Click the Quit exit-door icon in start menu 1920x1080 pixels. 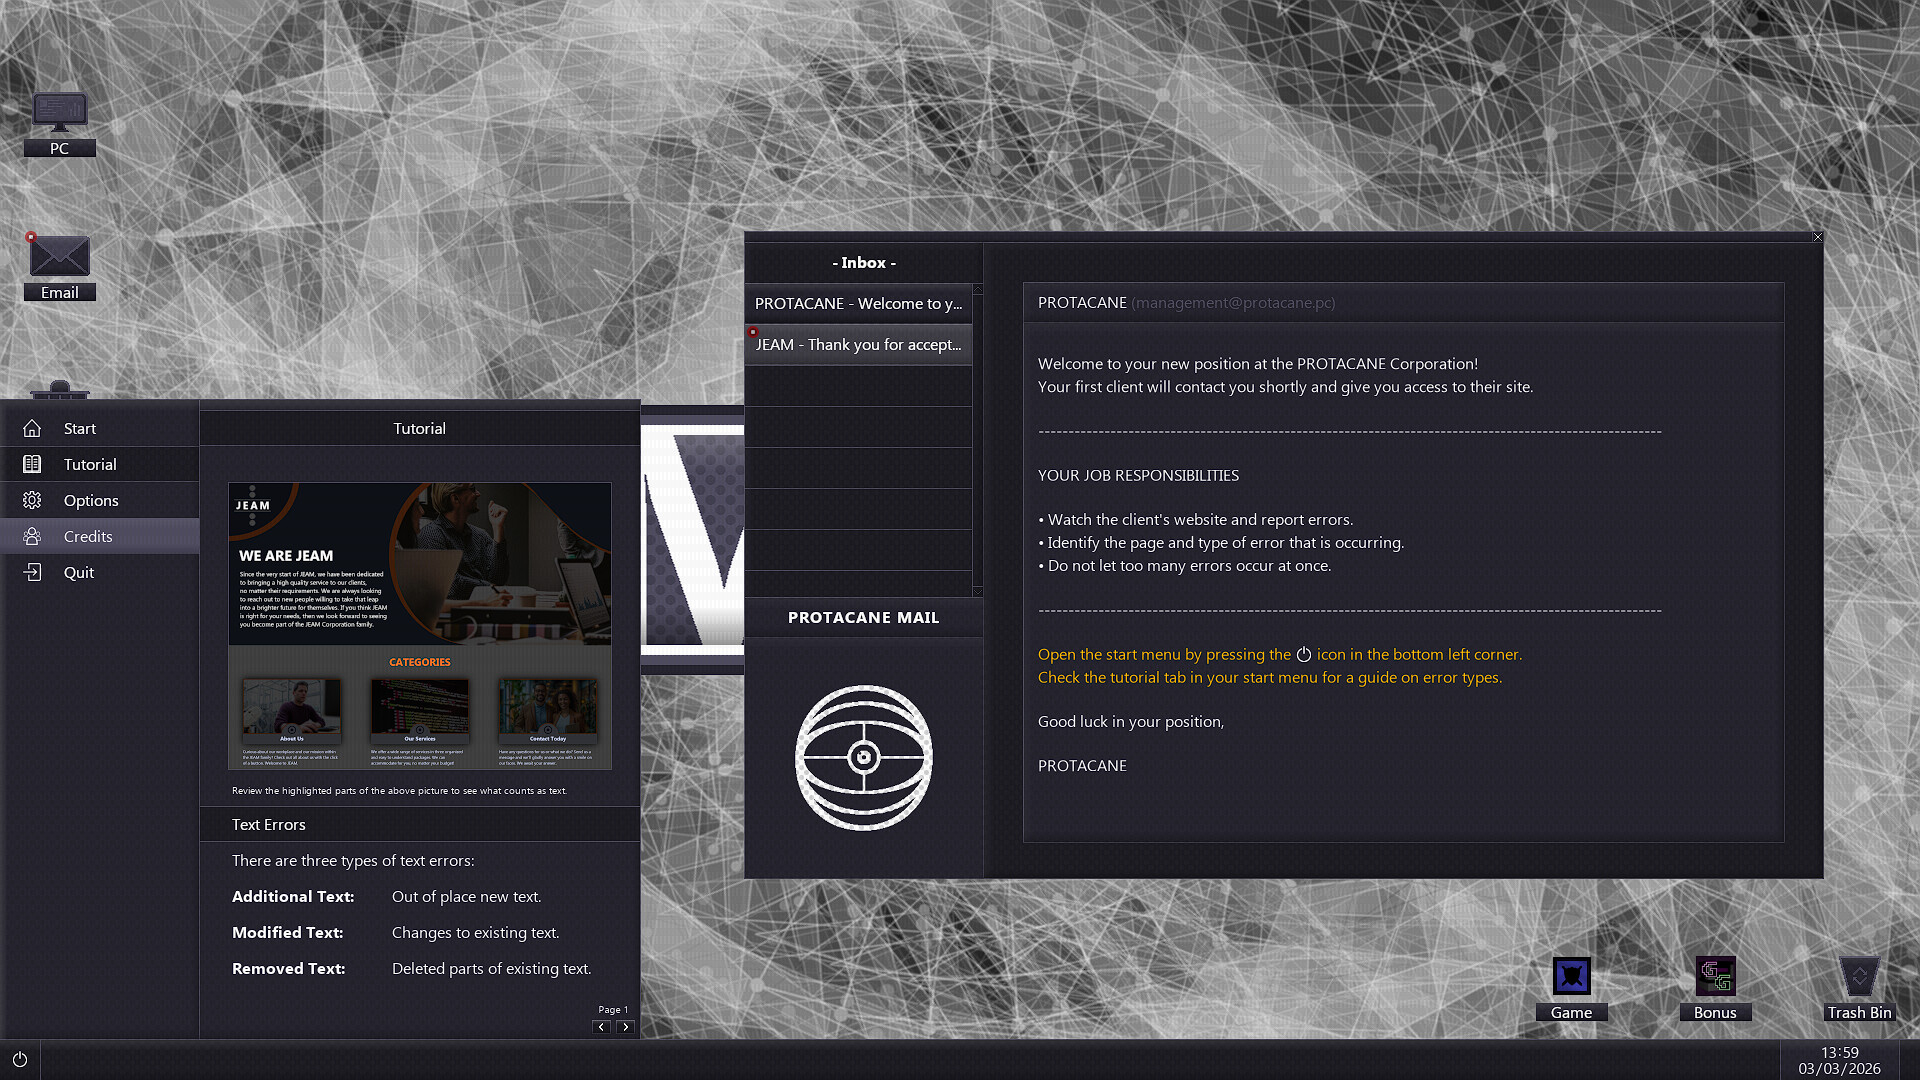(33, 572)
